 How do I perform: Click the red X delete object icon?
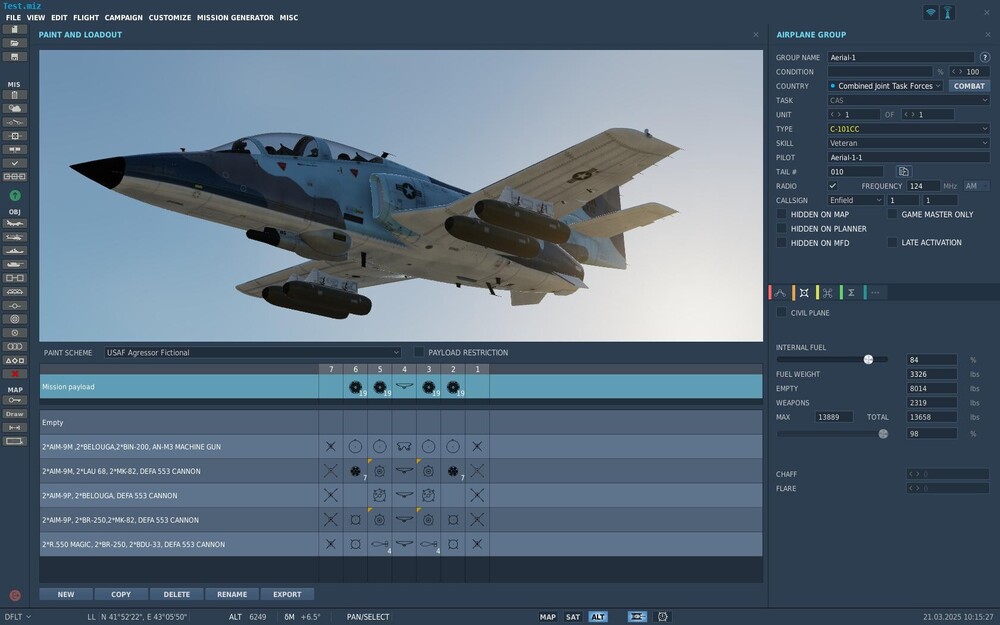tap(15, 373)
